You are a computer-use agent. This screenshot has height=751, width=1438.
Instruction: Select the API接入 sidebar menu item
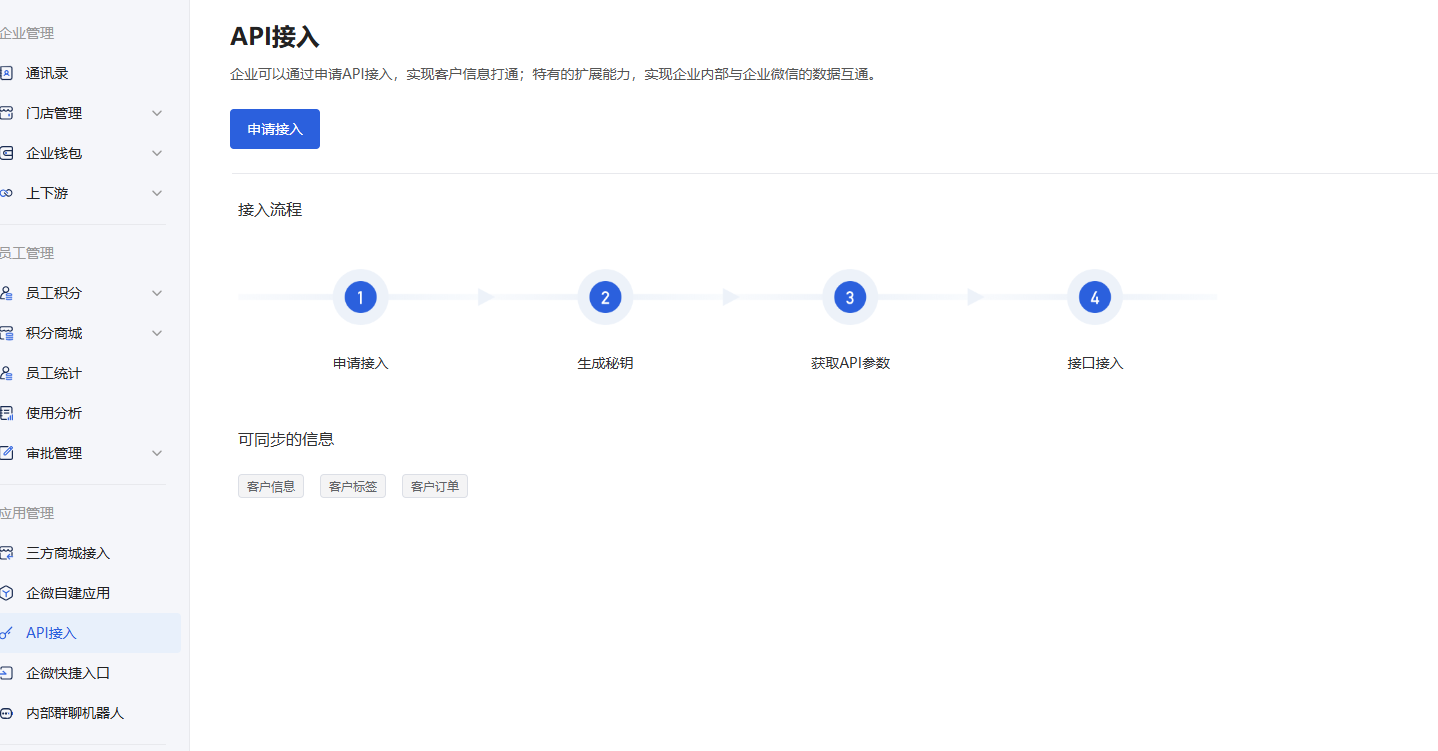pyautogui.click(x=90, y=633)
